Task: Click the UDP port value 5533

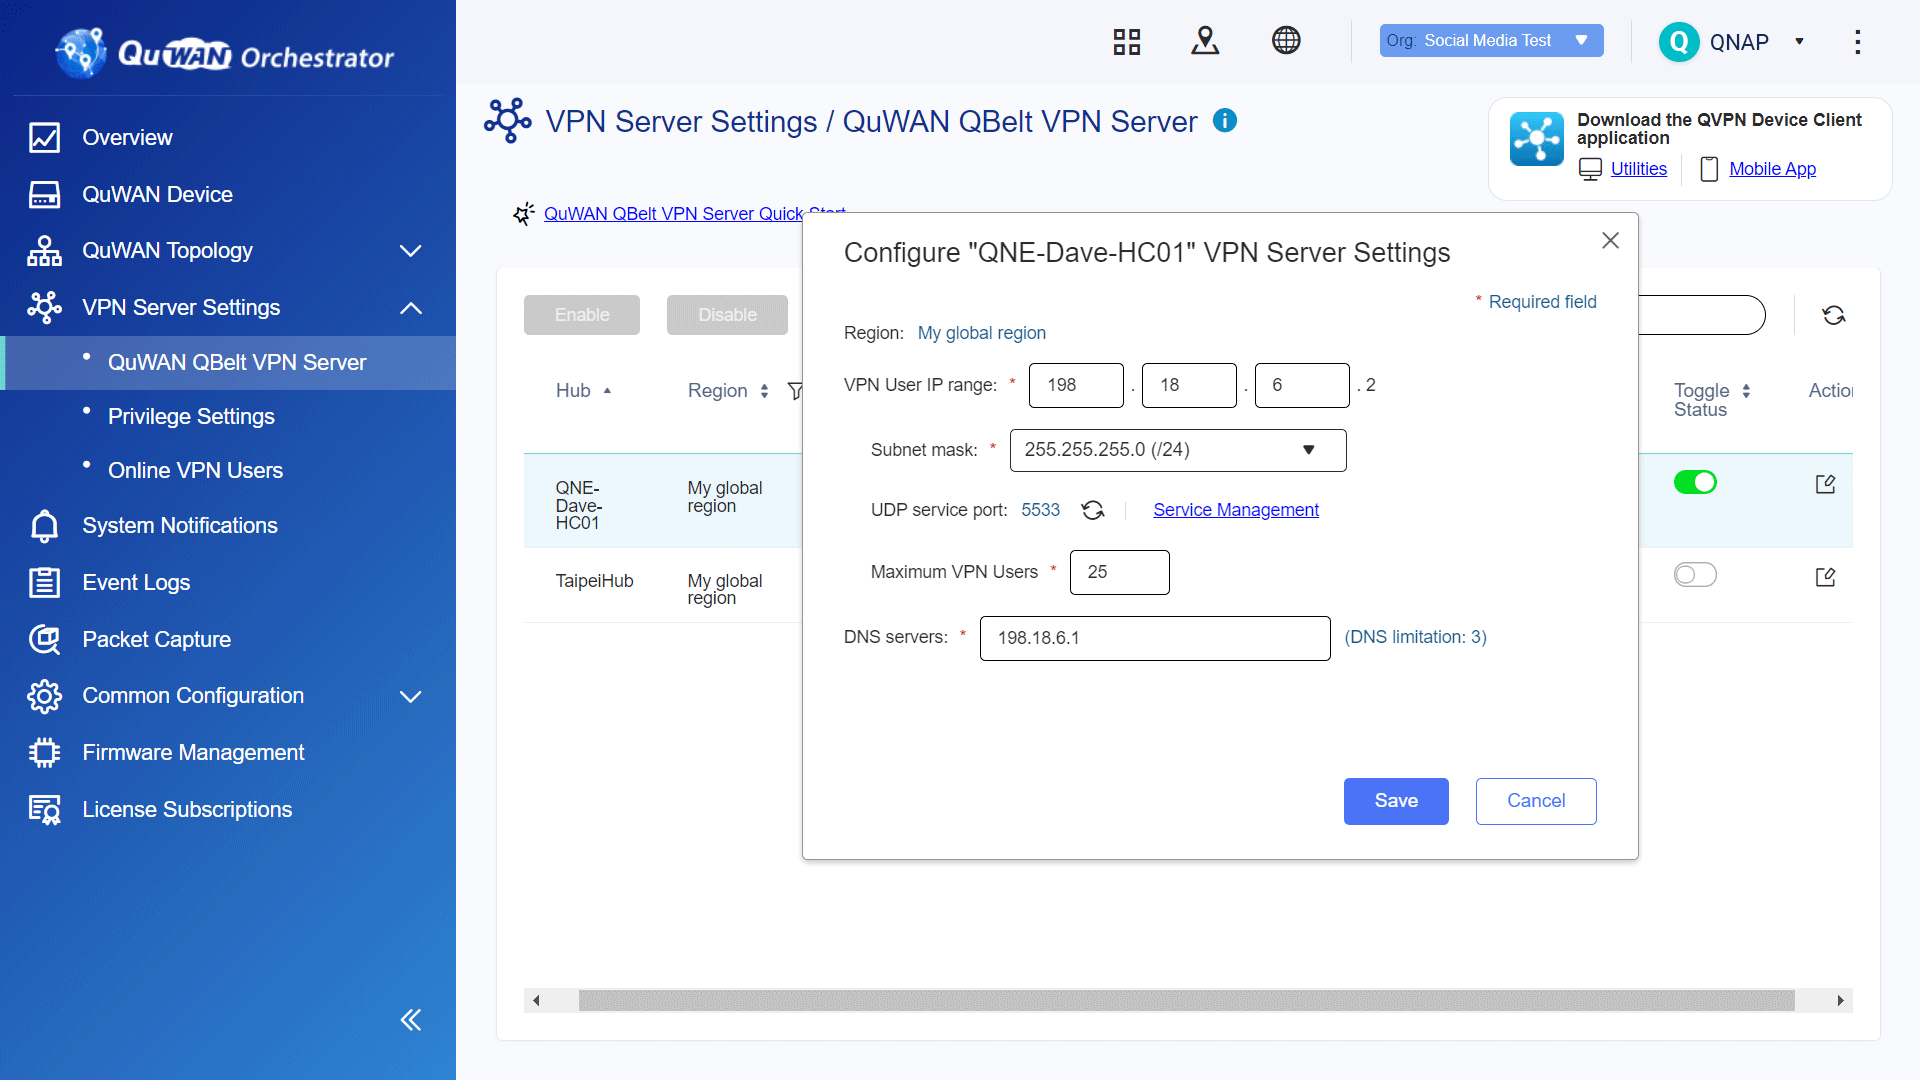Action: pos(1040,510)
